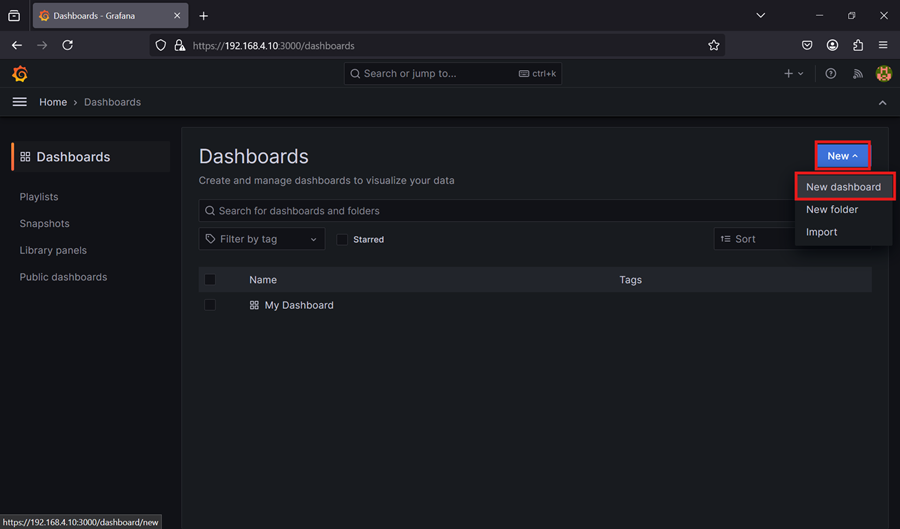Screen dimensions: 900x529
Task: Select New dashboard from the menu
Action: (x=843, y=187)
